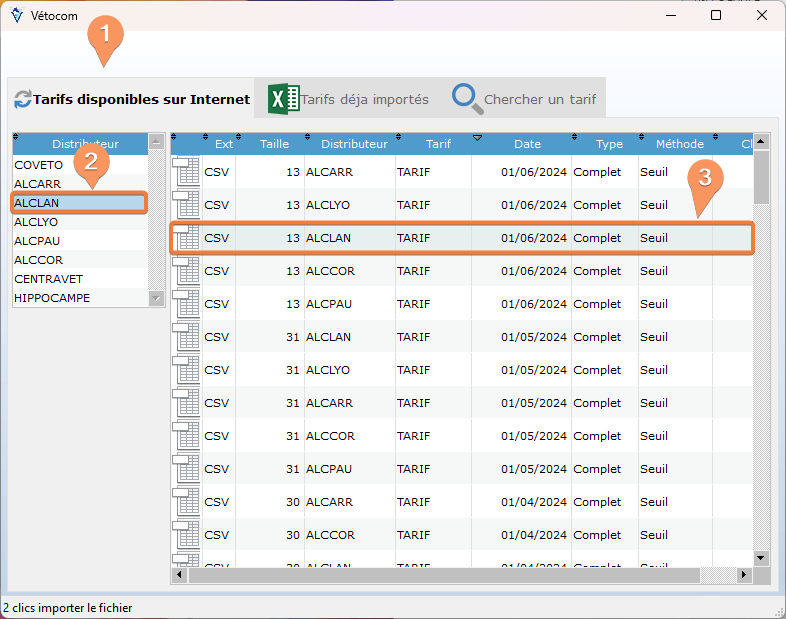
Task: Click table vertical scrollbar down arrow
Action: pos(761,558)
